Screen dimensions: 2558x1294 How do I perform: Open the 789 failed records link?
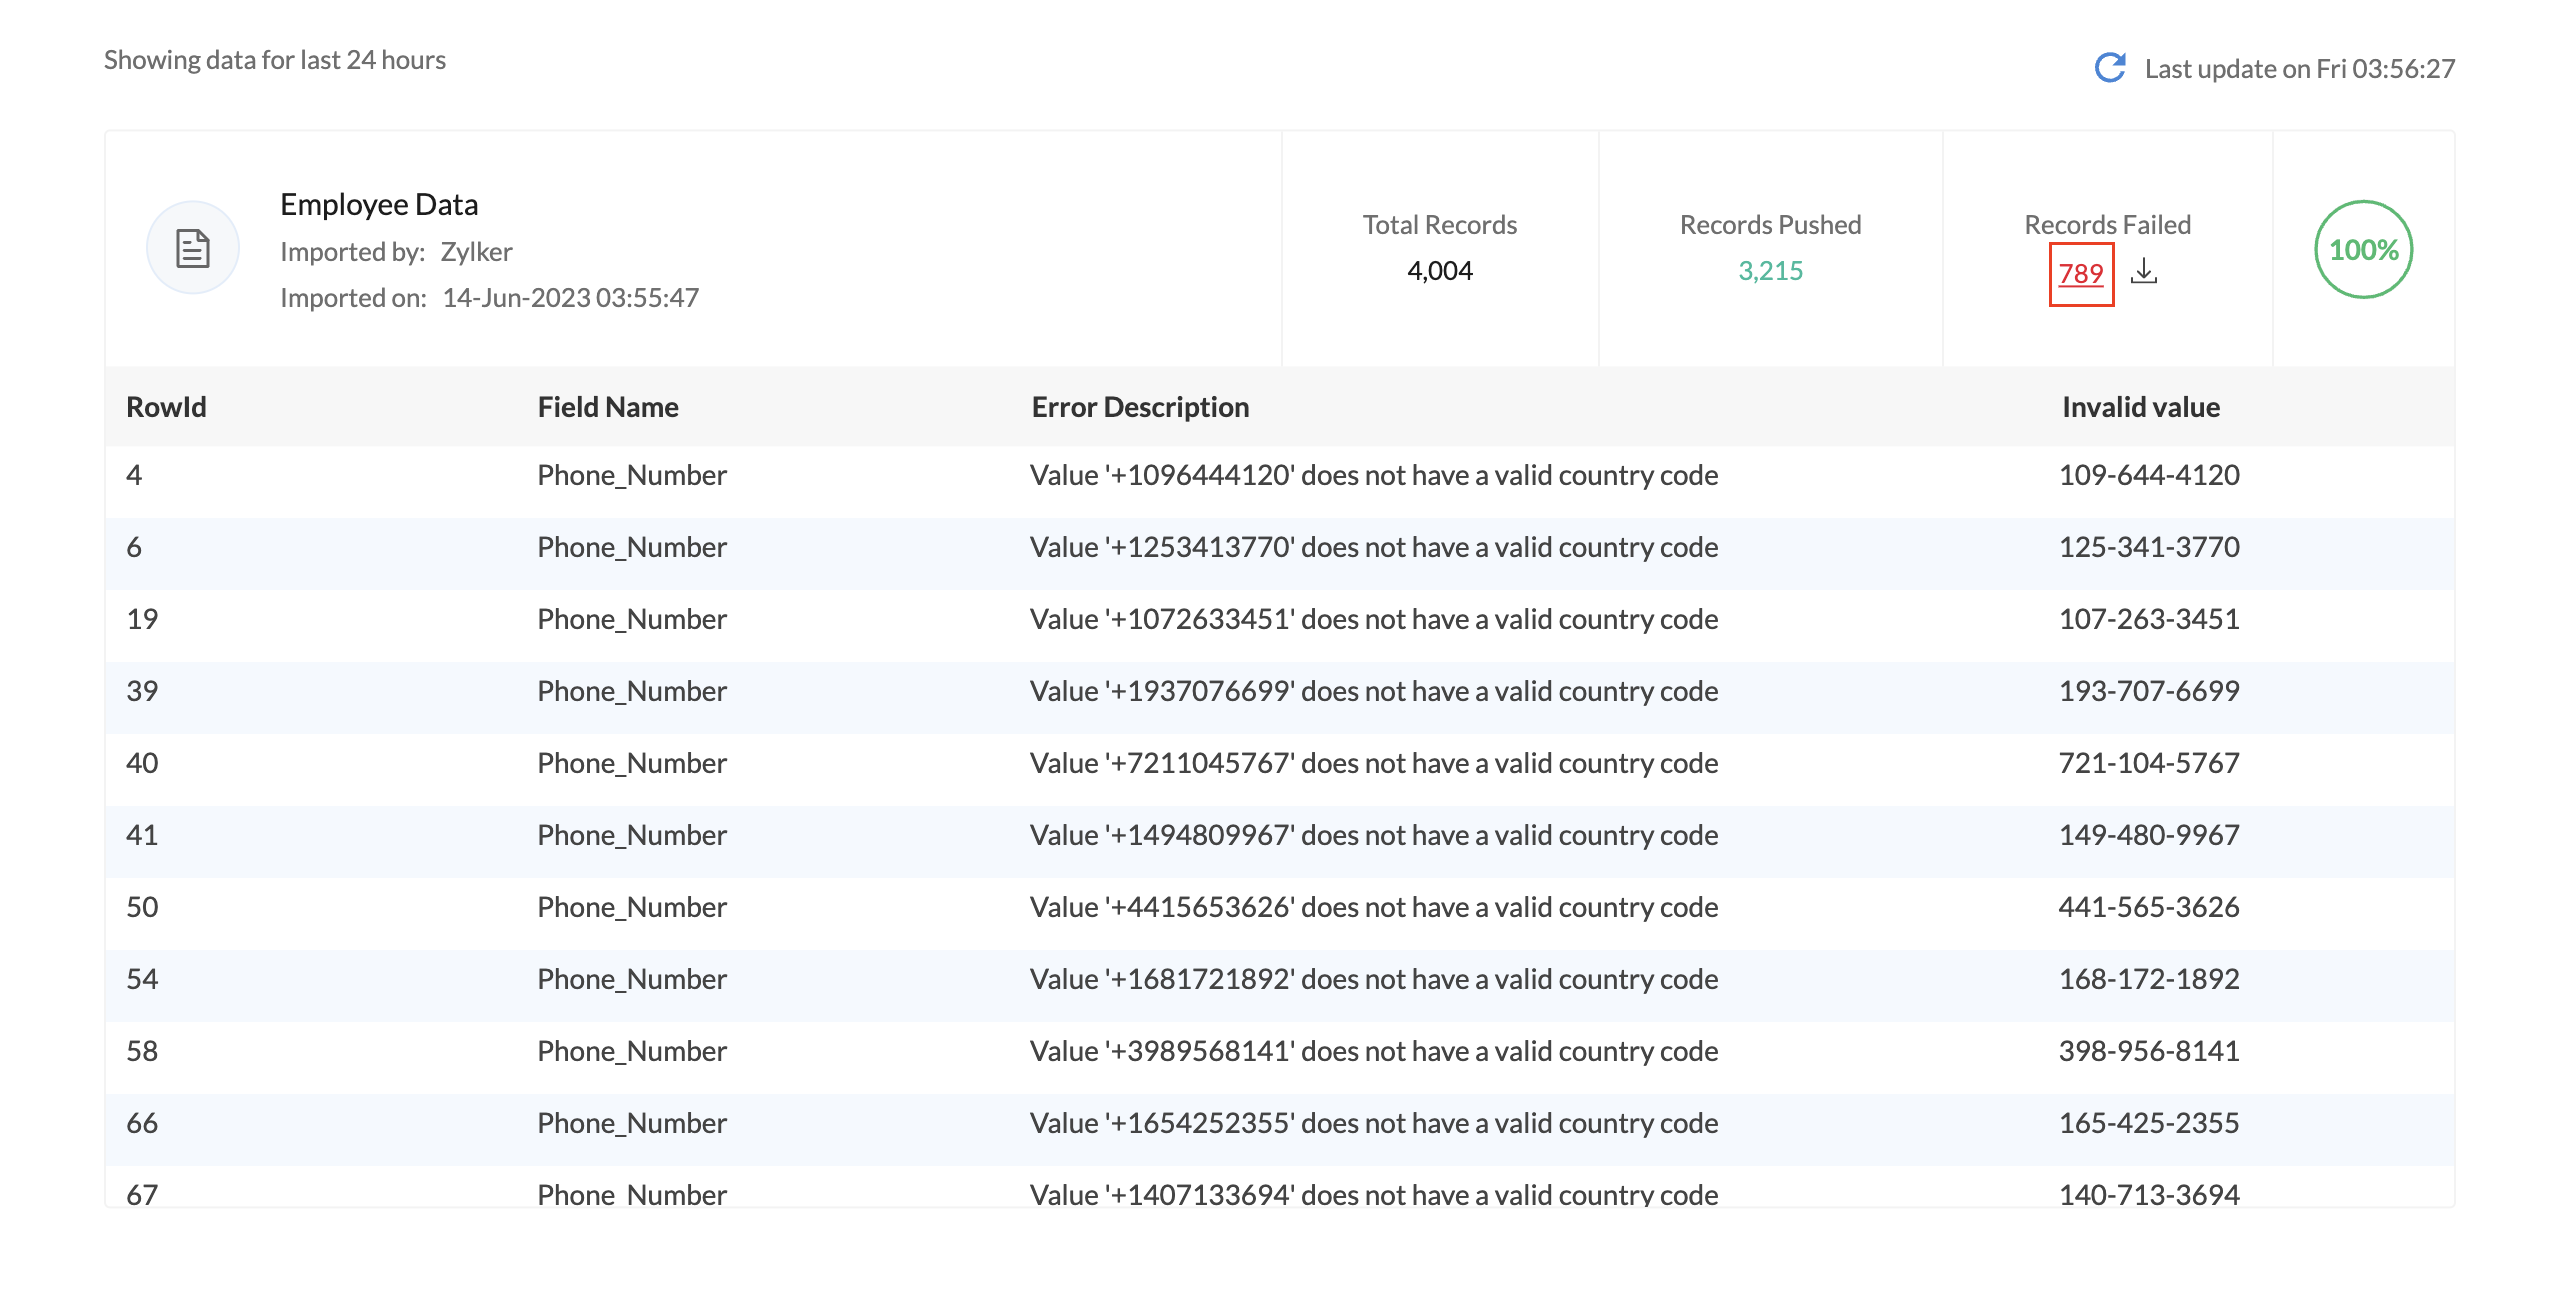click(x=2080, y=273)
